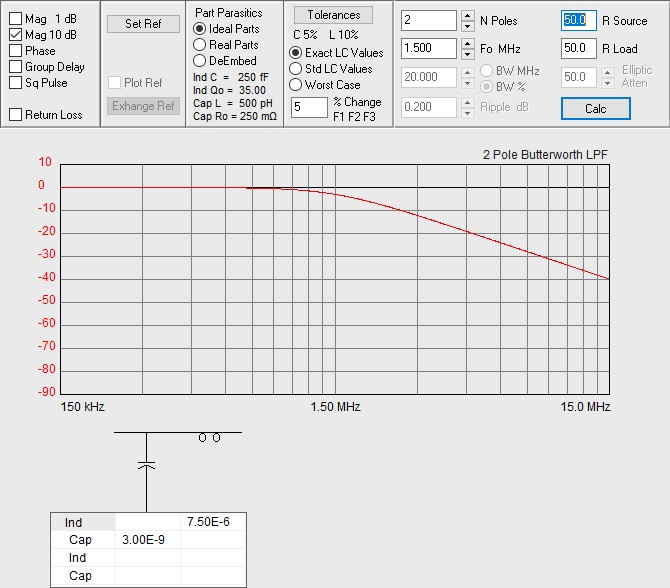The width and height of the screenshot is (670, 588).
Task: Click the Fo MHz input field
Action: click(x=429, y=48)
